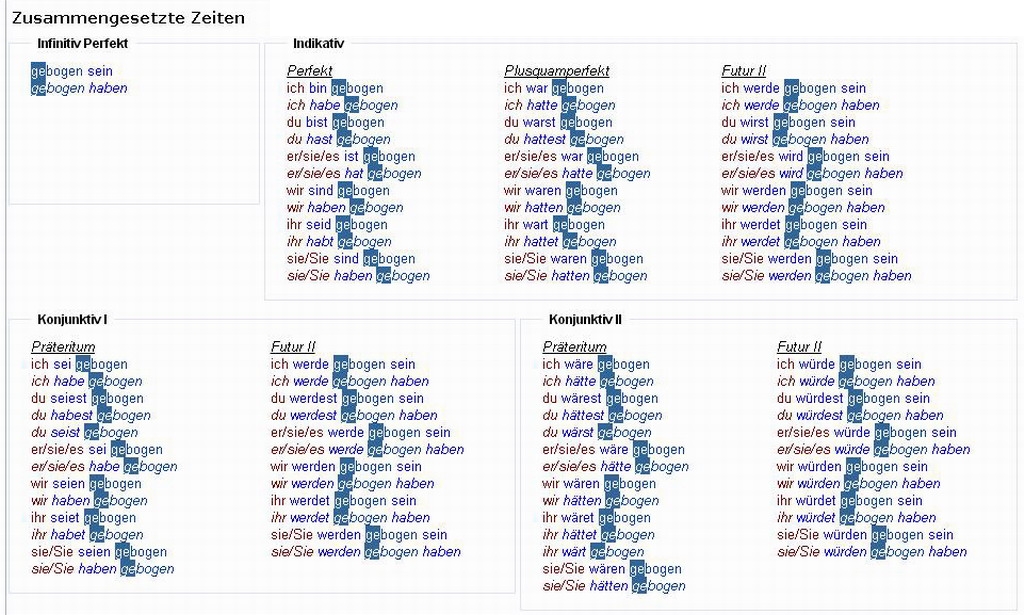Click the 'Konjunktiv II' section label
Screen dimensions: 1024x615
585,319
